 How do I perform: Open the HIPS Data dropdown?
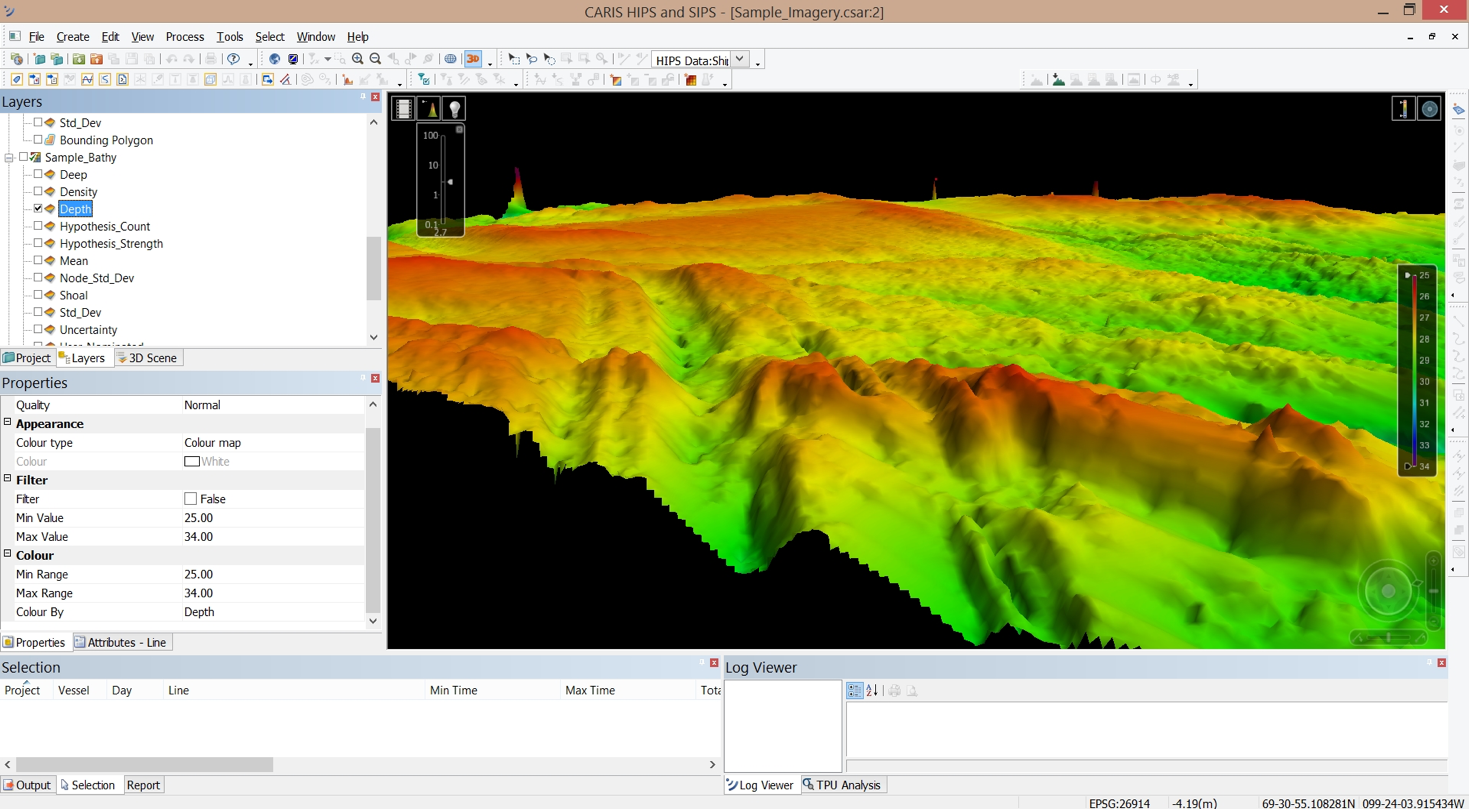click(x=740, y=60)
